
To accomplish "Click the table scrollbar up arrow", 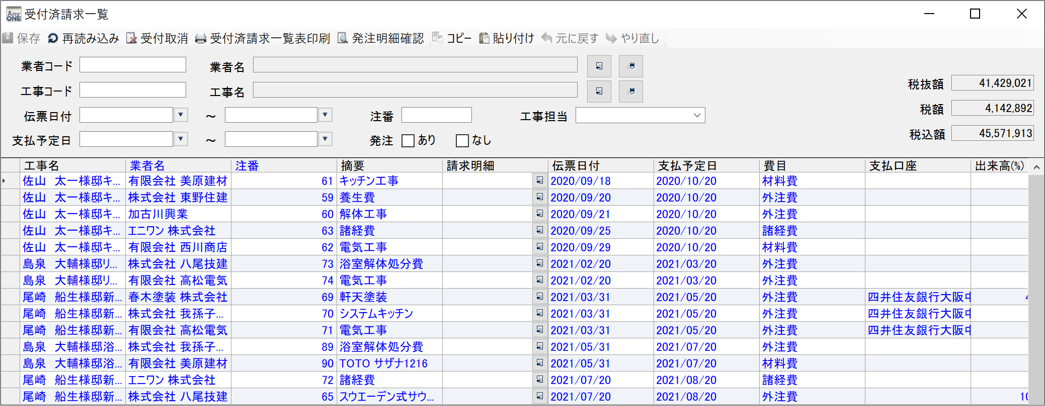I will pyautogui.click(x=1036, y=166).
